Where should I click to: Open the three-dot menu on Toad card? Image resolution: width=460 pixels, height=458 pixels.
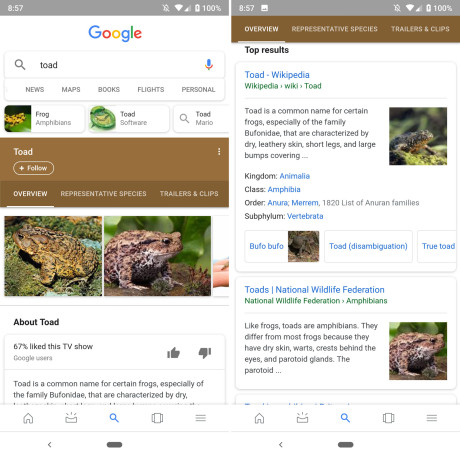point(219,152)
